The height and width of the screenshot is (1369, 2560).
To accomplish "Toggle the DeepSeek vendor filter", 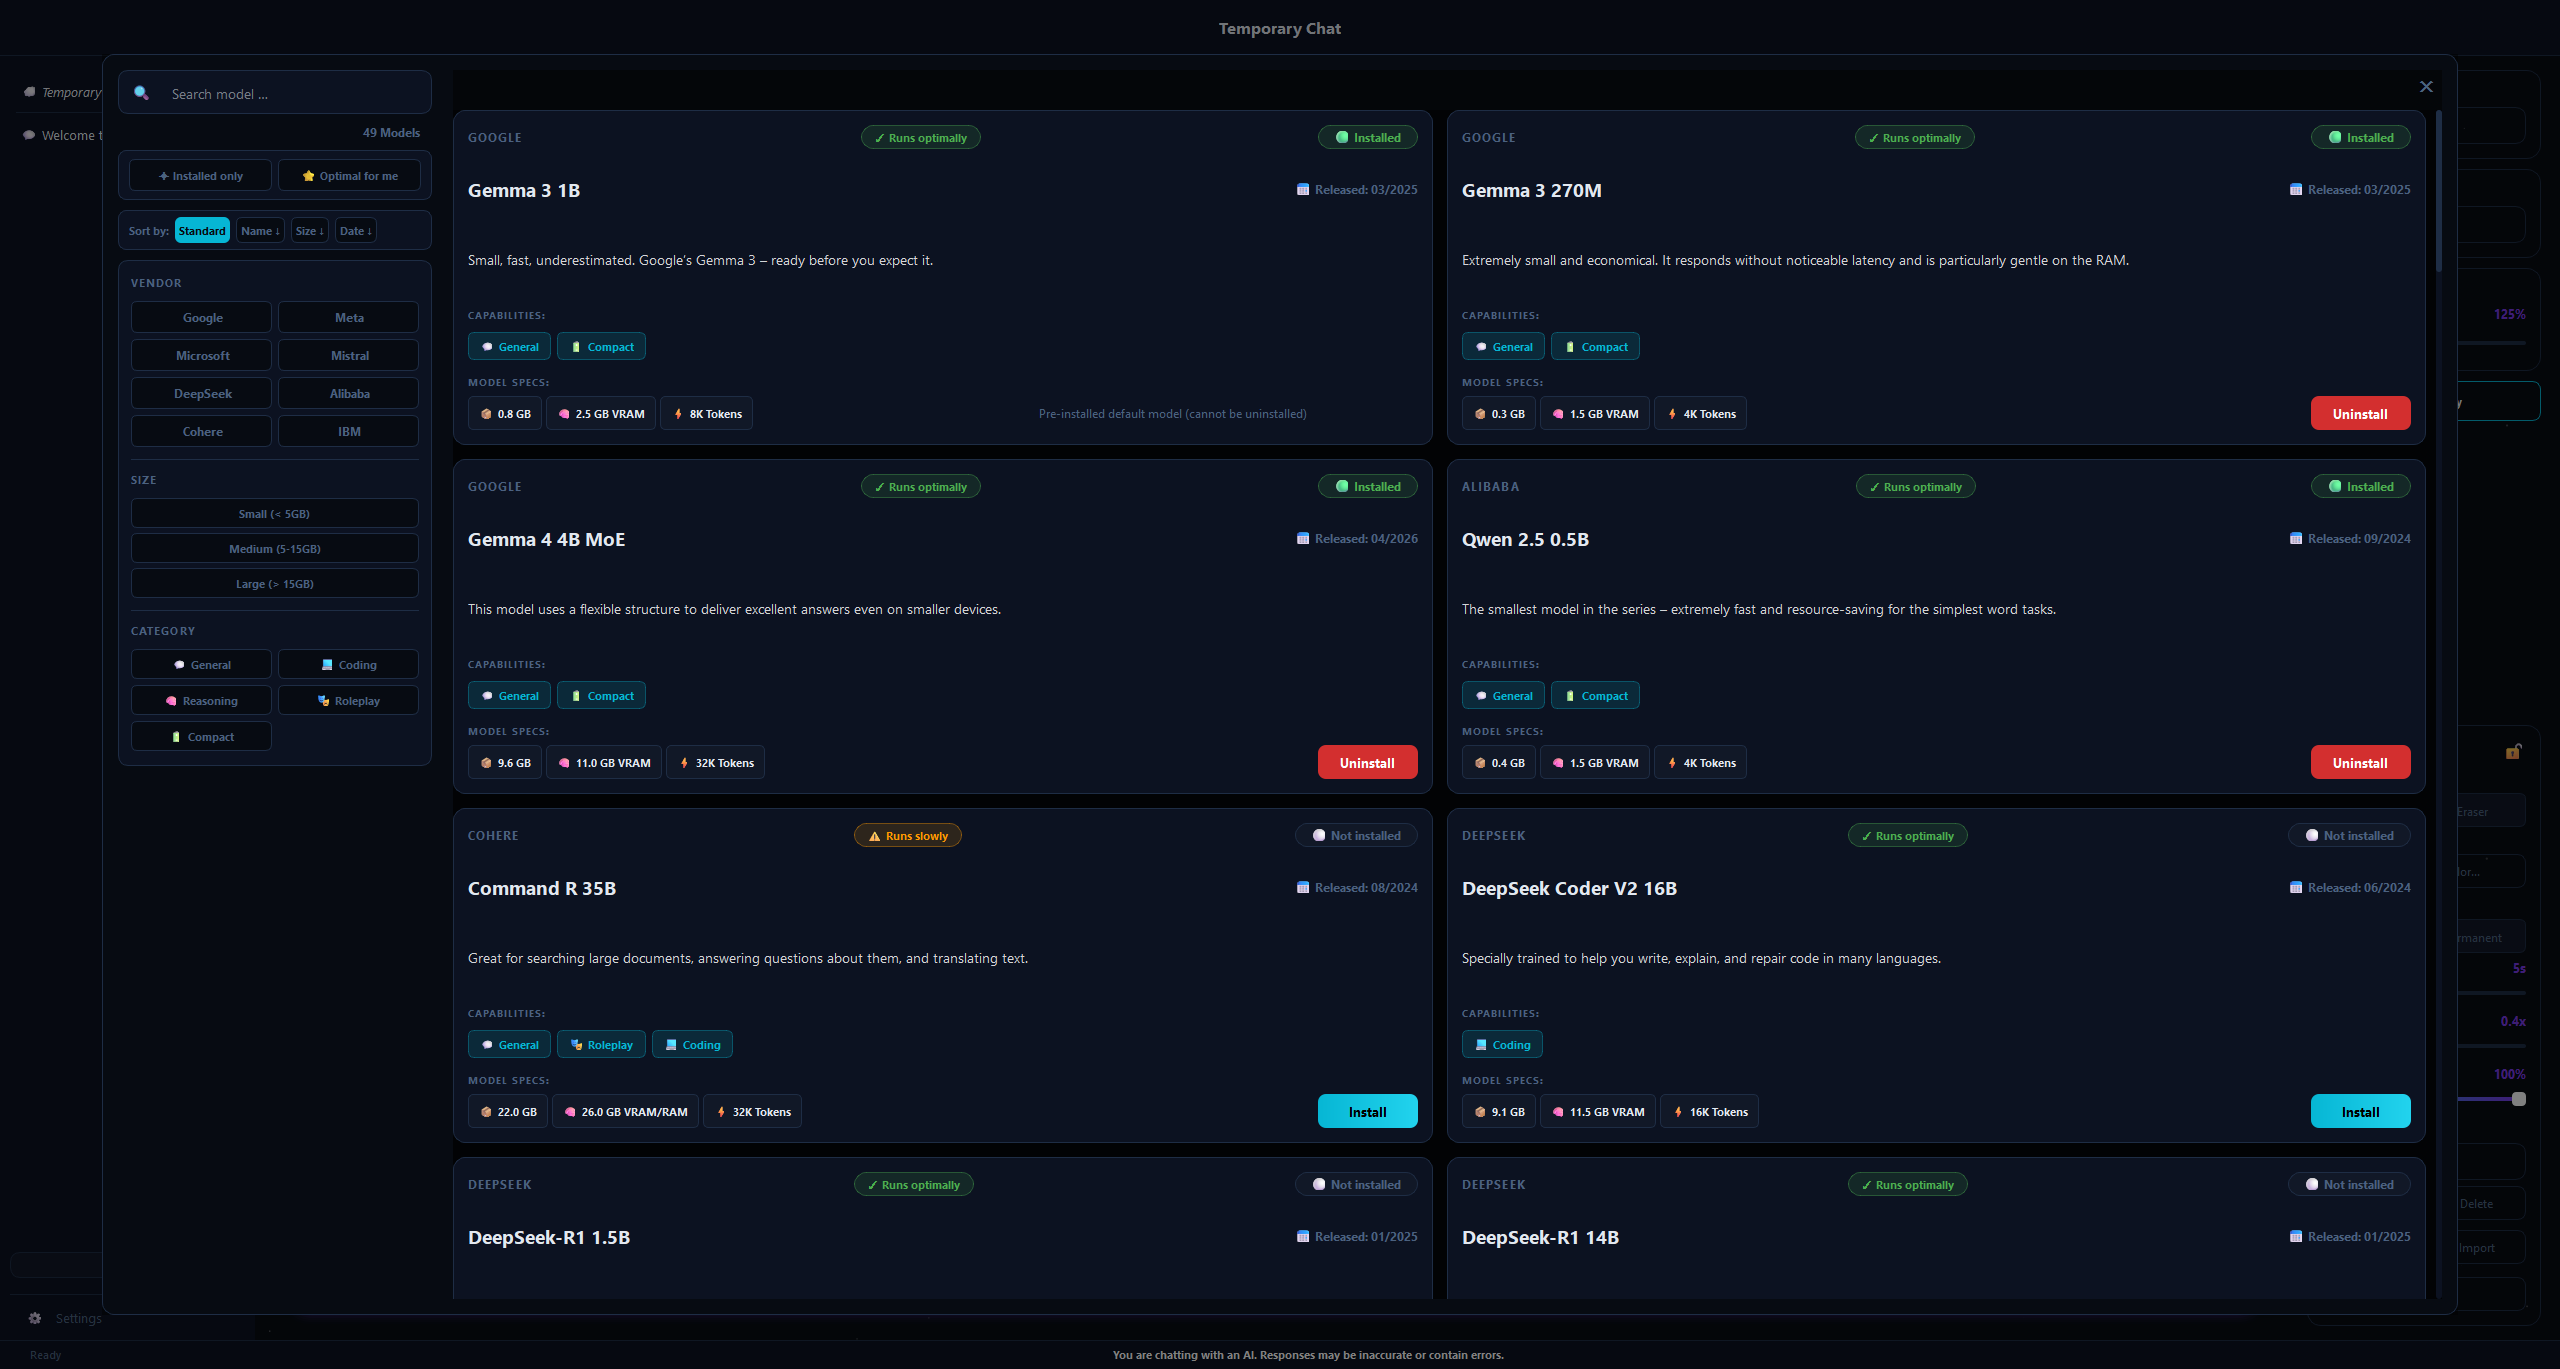I will click(201, 393).
